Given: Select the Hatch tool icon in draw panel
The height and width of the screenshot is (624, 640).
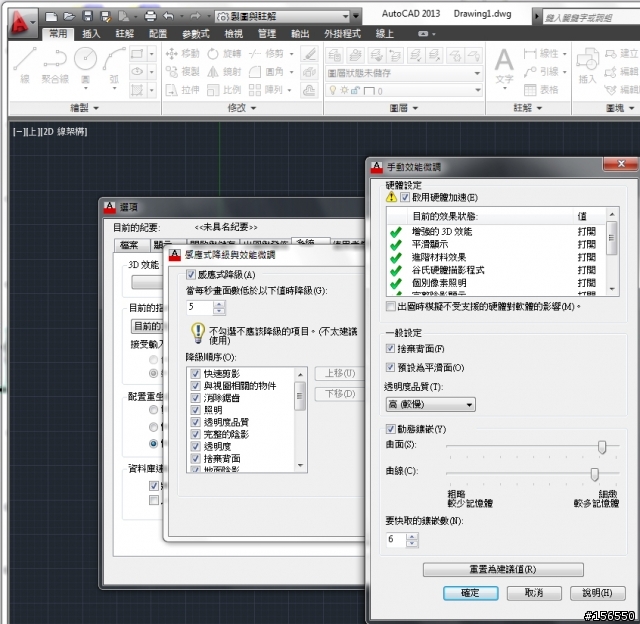Looking at the screenshot, I should 137,89.
